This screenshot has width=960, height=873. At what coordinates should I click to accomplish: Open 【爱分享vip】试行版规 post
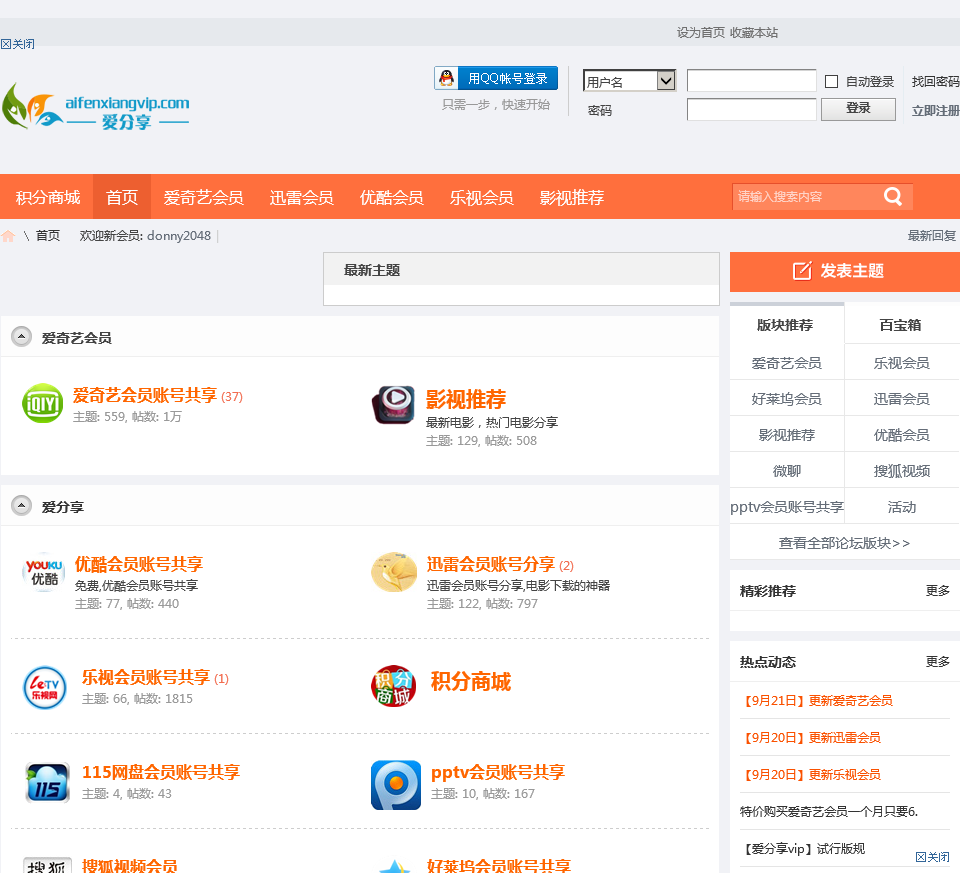click(x=803, y=849)
